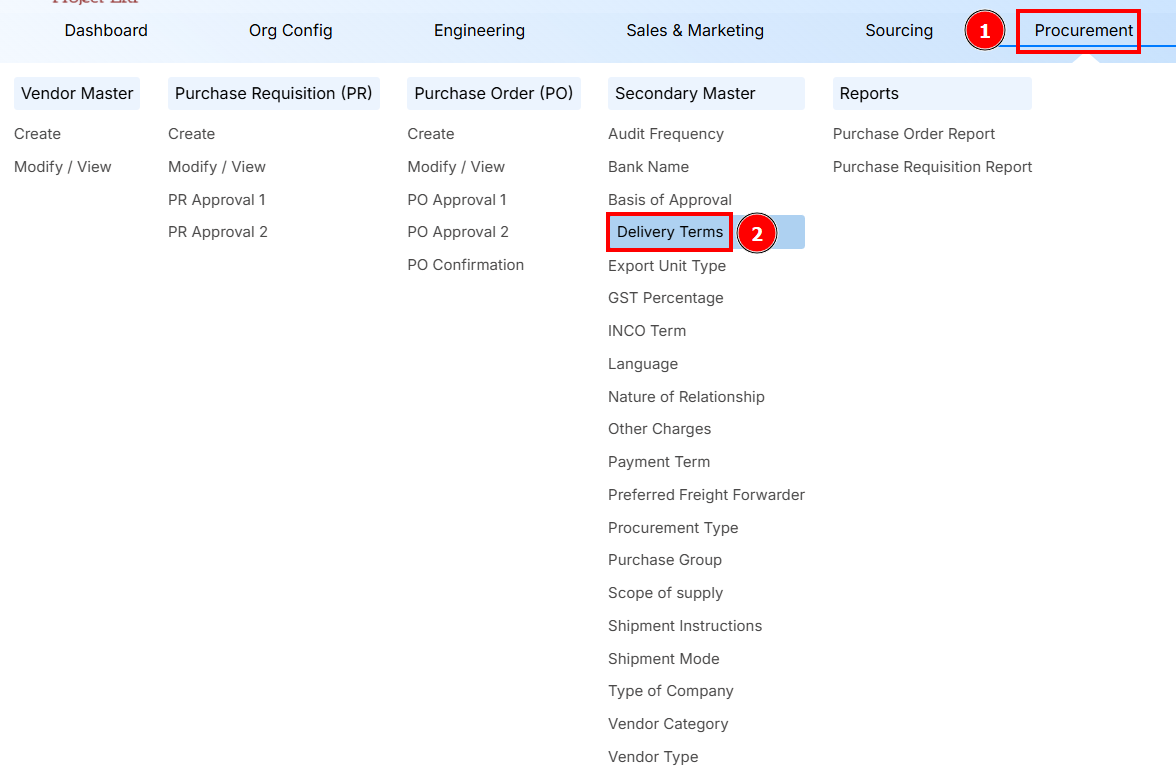Image resolution: width=1176 pixels, height=777 pixels.
Task: Open the Sales & Marketing menu
Action: pos(694,31)
